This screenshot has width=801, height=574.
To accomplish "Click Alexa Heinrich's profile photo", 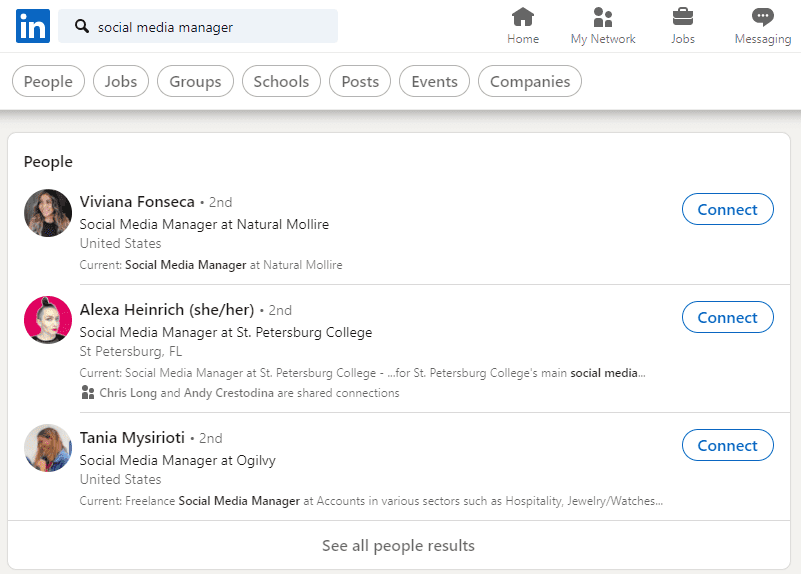I will click(48, 320).
